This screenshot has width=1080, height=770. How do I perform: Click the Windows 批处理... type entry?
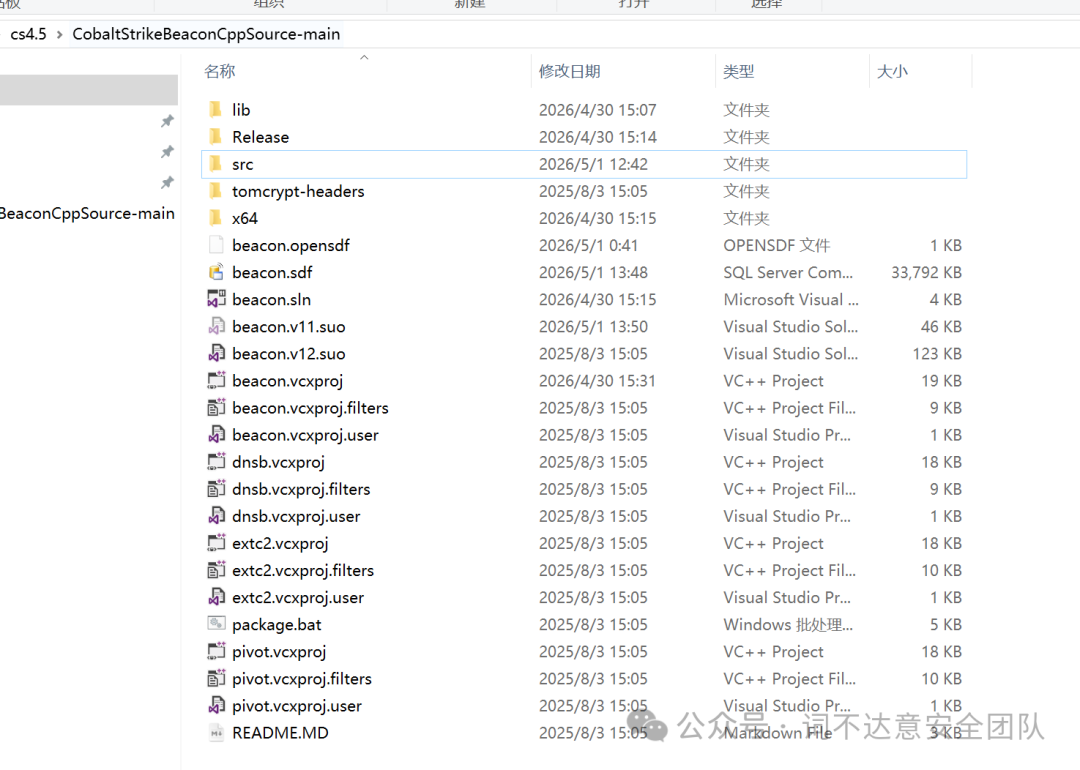788,625
